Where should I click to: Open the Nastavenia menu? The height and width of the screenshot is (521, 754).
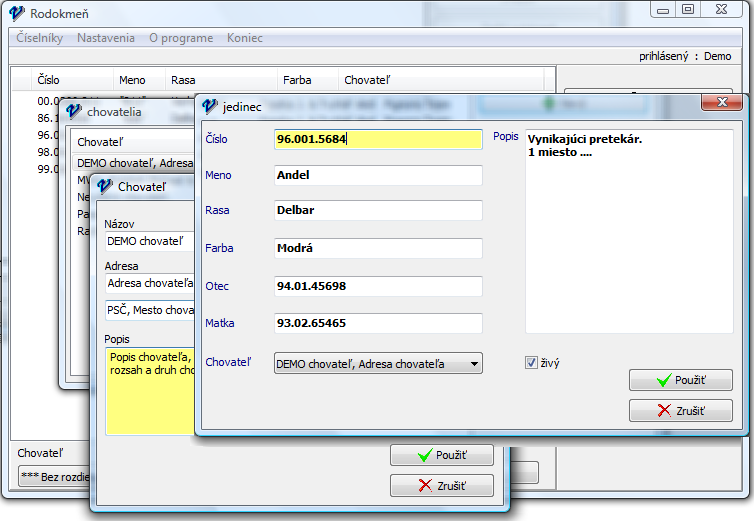[x=106, y=38]
